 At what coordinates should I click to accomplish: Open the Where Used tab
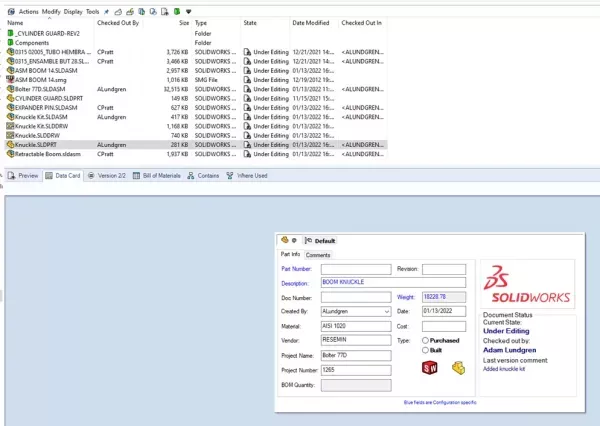[x=247, y=176]
